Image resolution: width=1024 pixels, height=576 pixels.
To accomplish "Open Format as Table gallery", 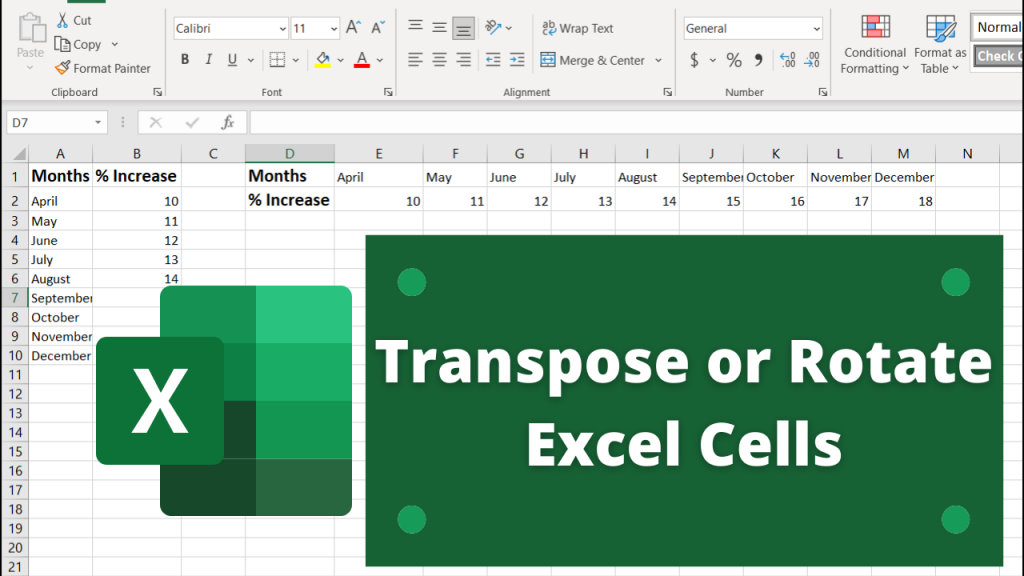I will [x=940, y=44].
